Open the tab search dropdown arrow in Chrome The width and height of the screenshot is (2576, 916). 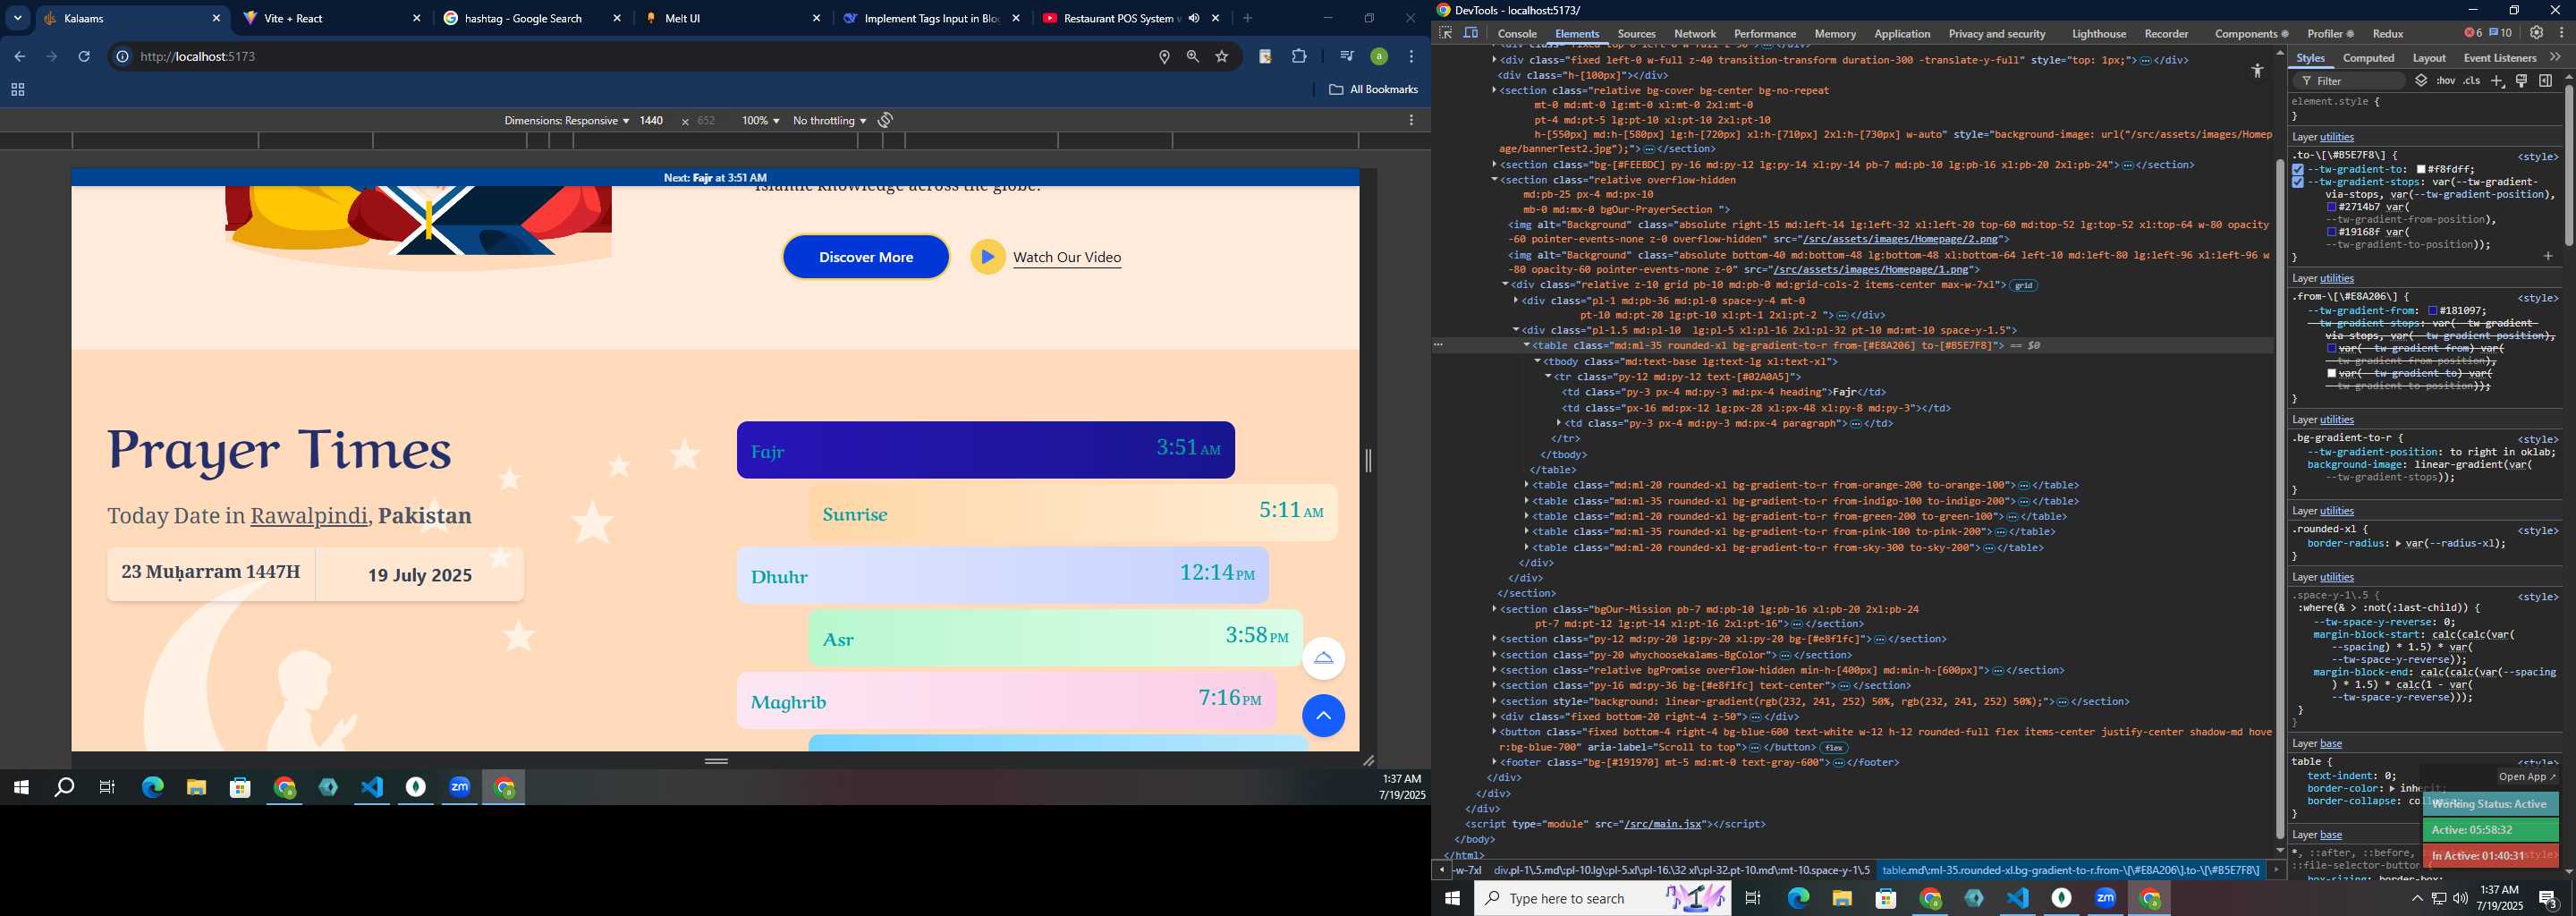click(18, 18)
